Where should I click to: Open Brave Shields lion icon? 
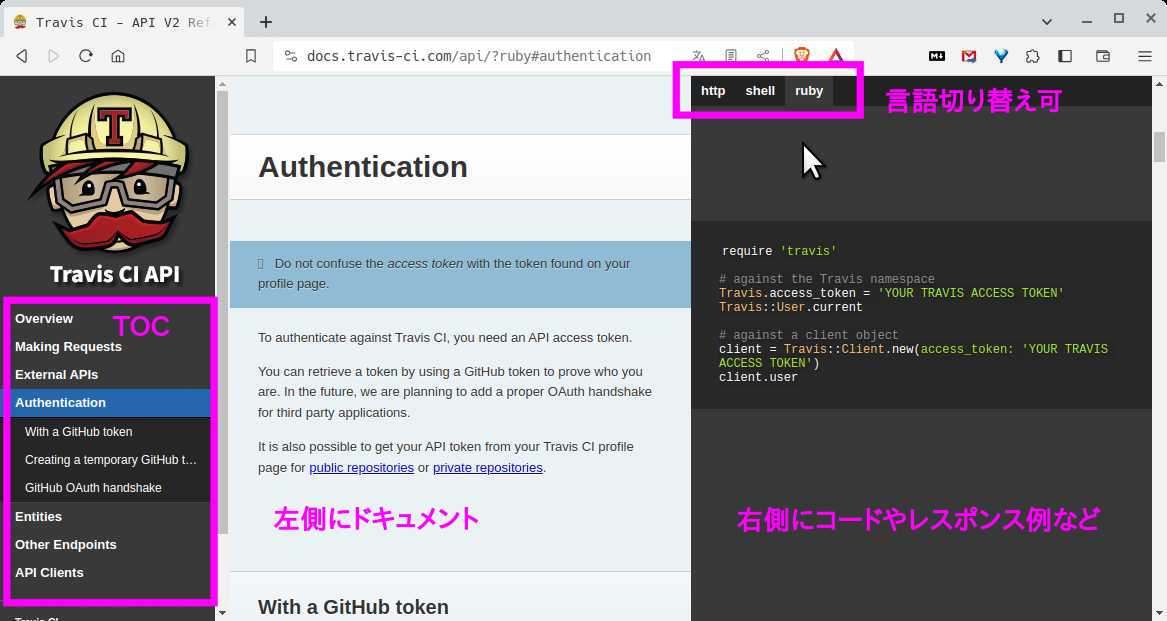(802, 55)
